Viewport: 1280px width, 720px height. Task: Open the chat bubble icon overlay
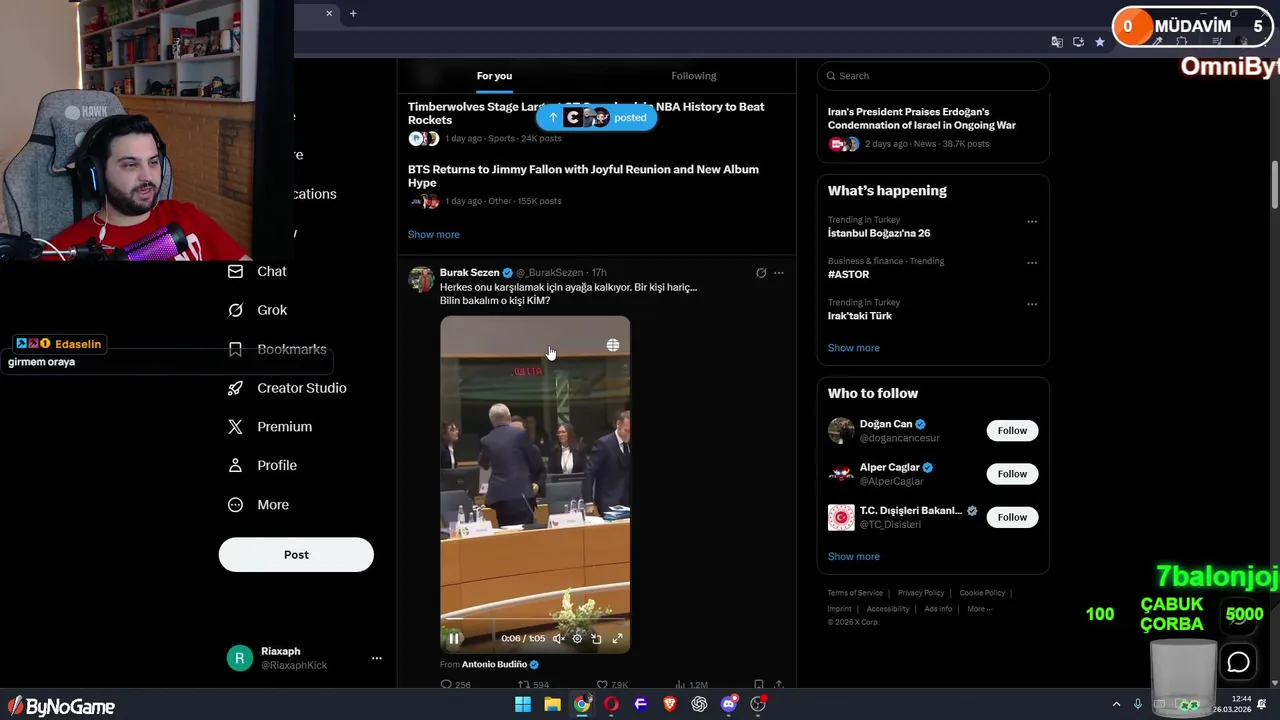point(1238,662)
